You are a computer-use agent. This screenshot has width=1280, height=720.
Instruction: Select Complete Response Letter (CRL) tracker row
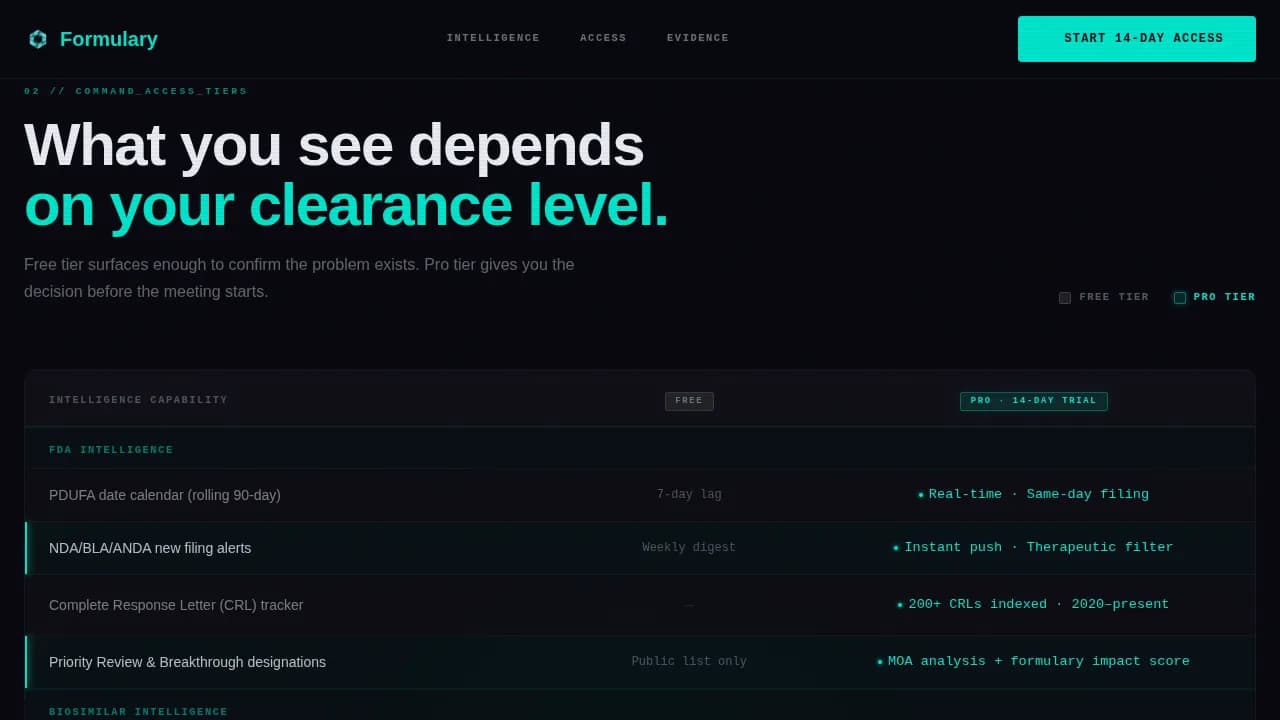pyautogui.click(x=640, y=605)
